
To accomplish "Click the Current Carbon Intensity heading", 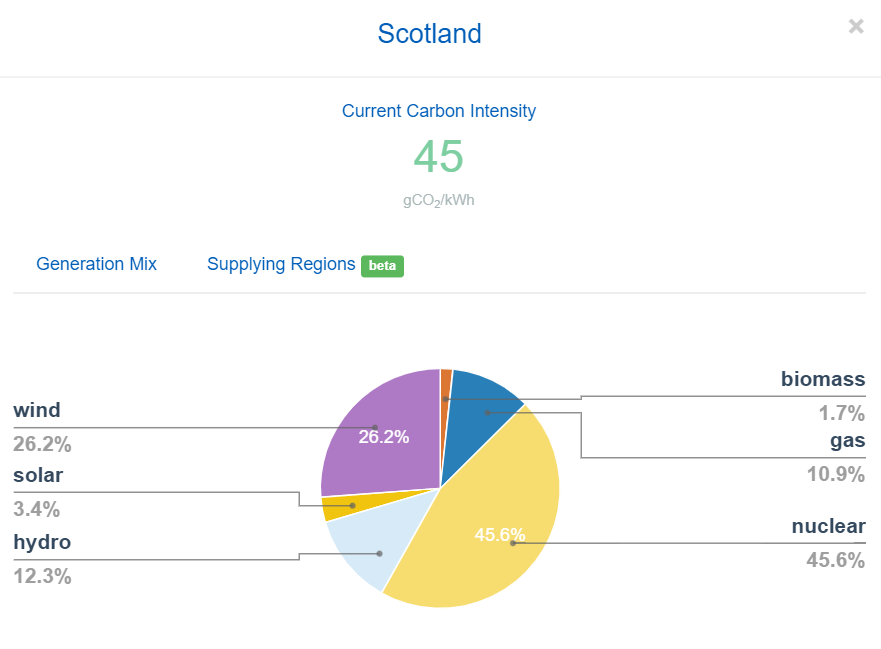I will 439,111.
